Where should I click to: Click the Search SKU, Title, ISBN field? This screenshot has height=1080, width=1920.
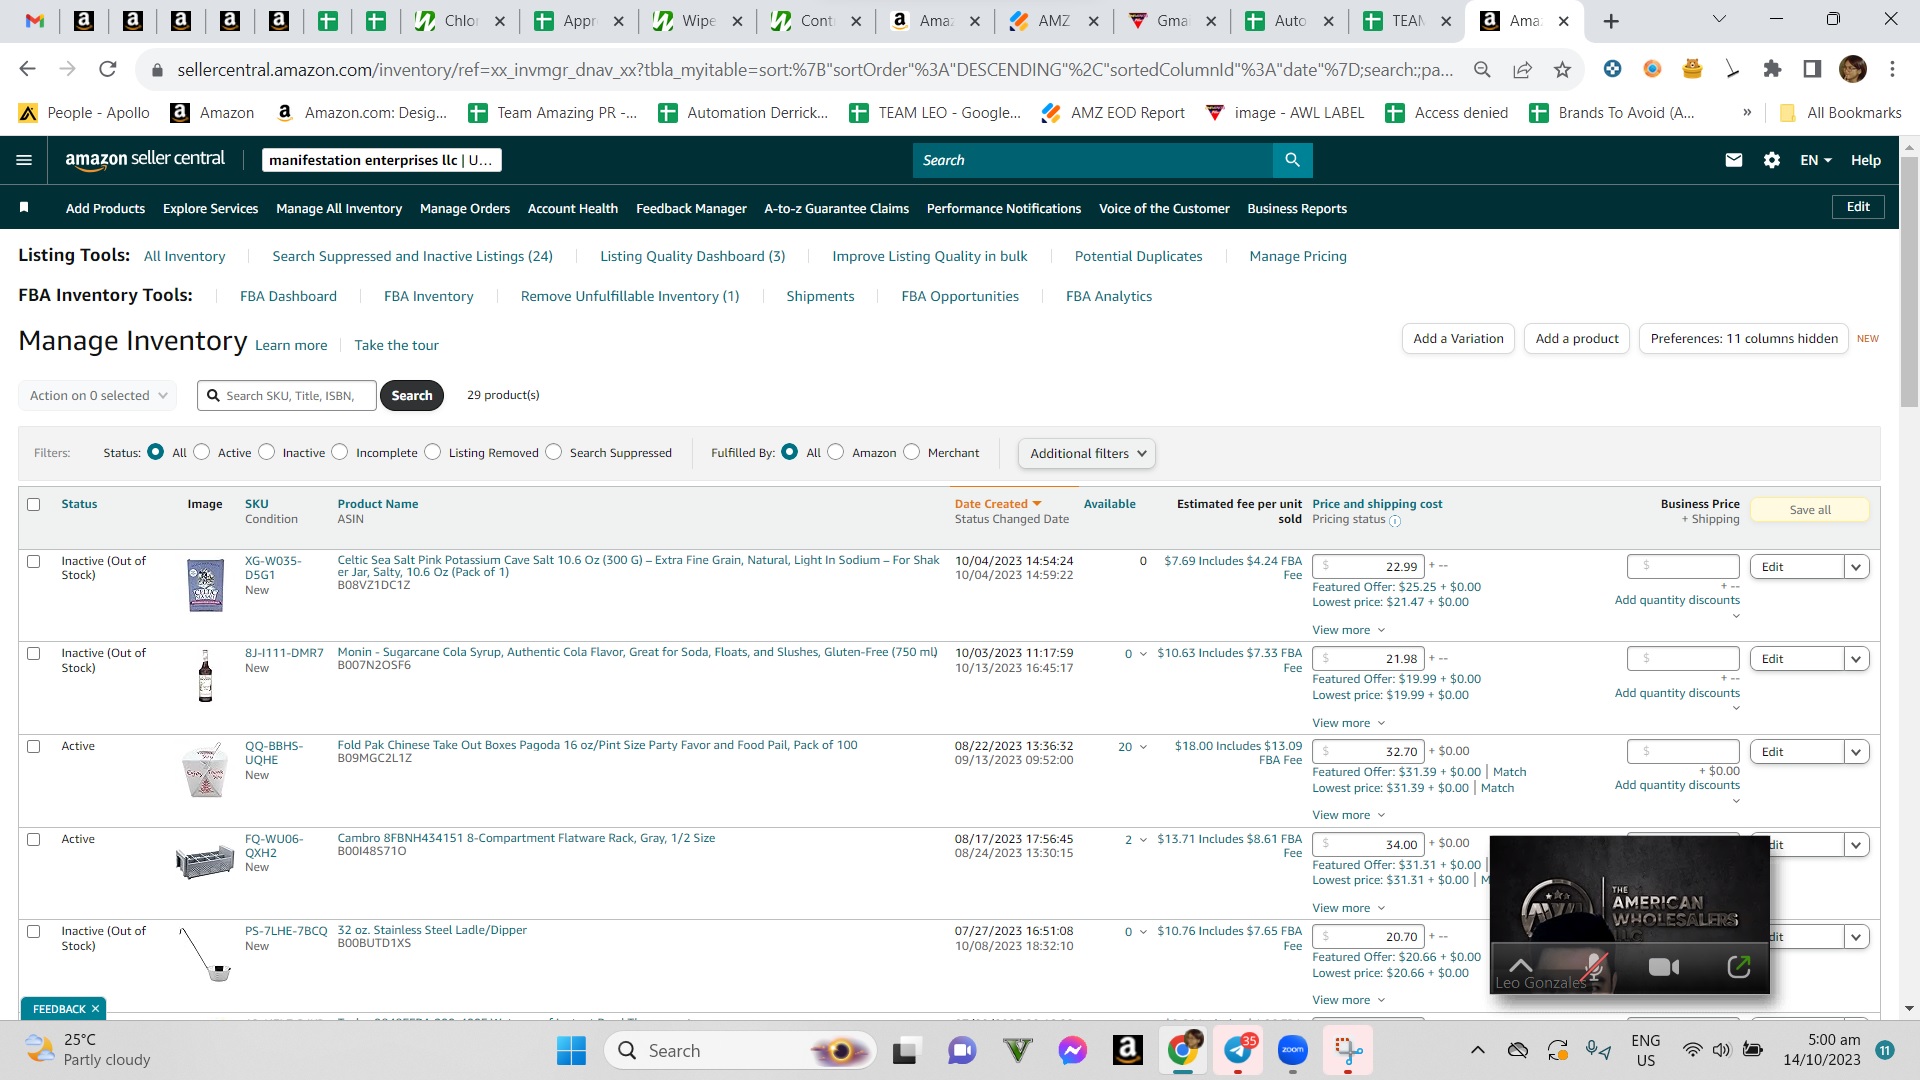pyautogui.click(x=287, y=396)
